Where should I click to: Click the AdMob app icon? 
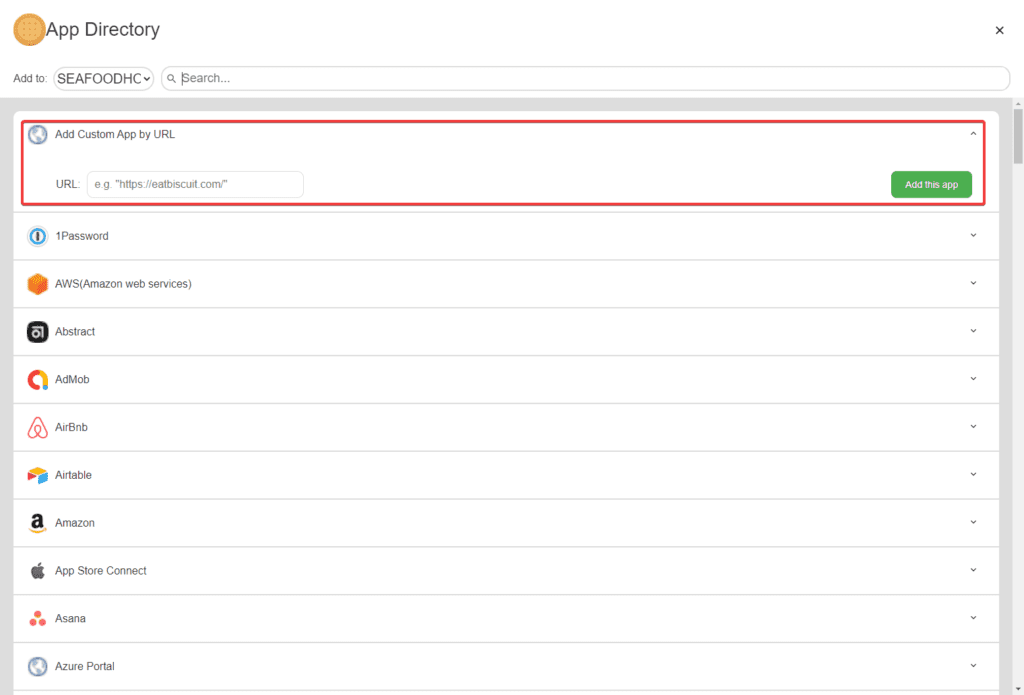coord(37,380)
